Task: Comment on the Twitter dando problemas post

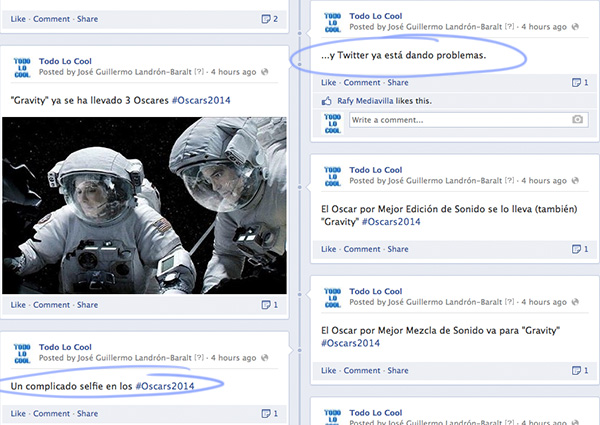Action: point(362,83)
